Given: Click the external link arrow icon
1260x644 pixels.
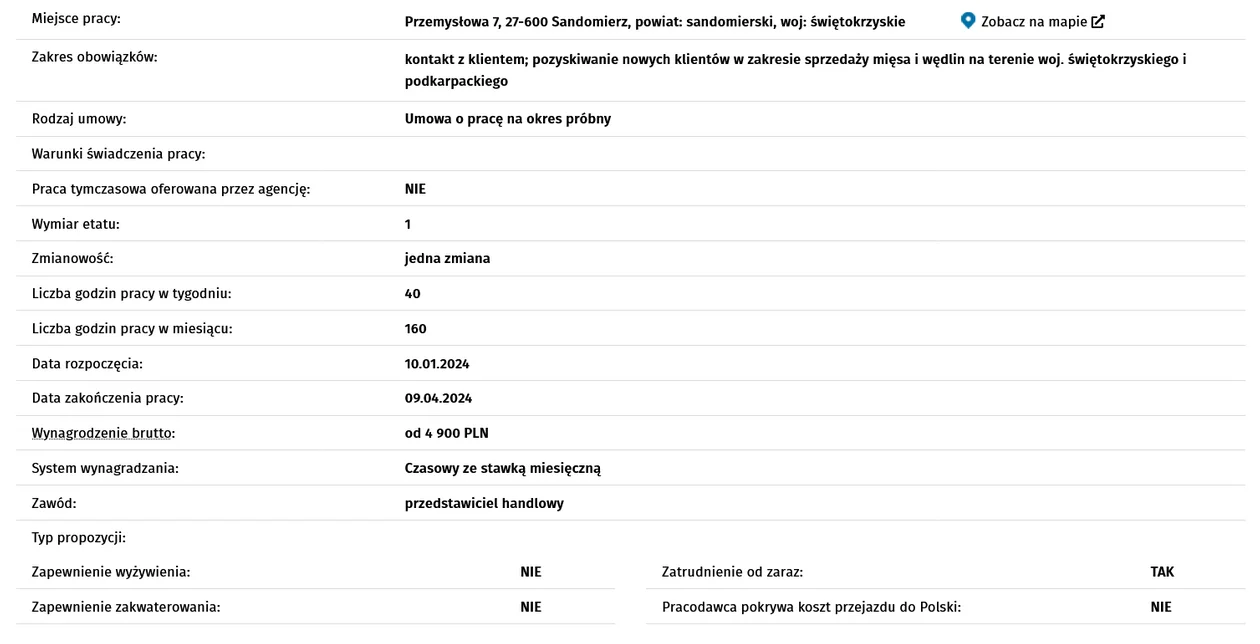Looking at the screenshot, I should [1098, 21].
